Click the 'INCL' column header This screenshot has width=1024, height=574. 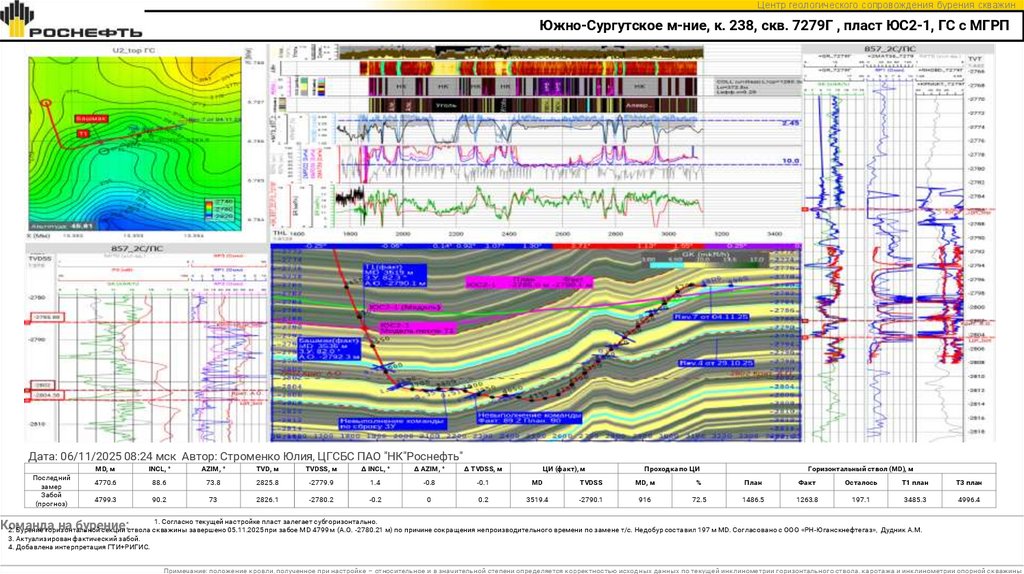[159, 469]
